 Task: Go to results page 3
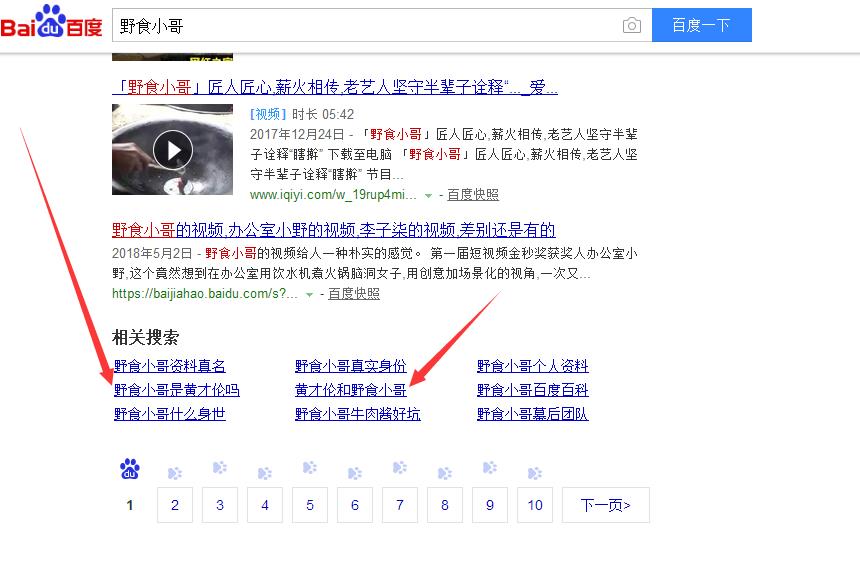[x=220, y=505]
